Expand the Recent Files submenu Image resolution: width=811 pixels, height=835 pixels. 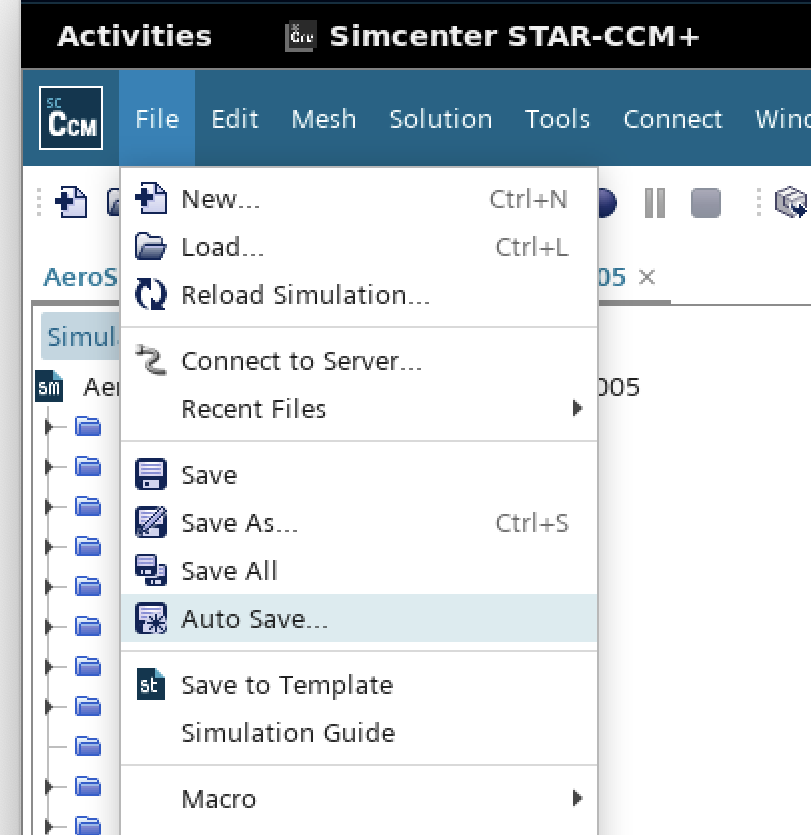click(x=359, y=409)
